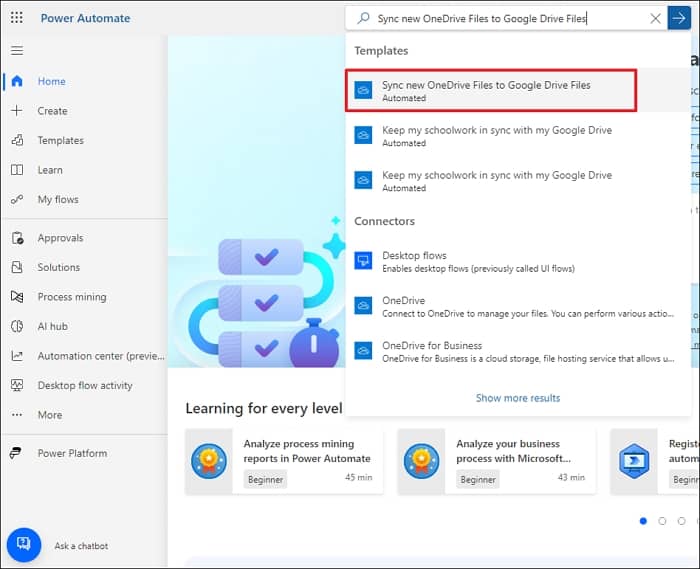Submit search with blue arrow button
700x569 pixels.
(x=679, y=18)
